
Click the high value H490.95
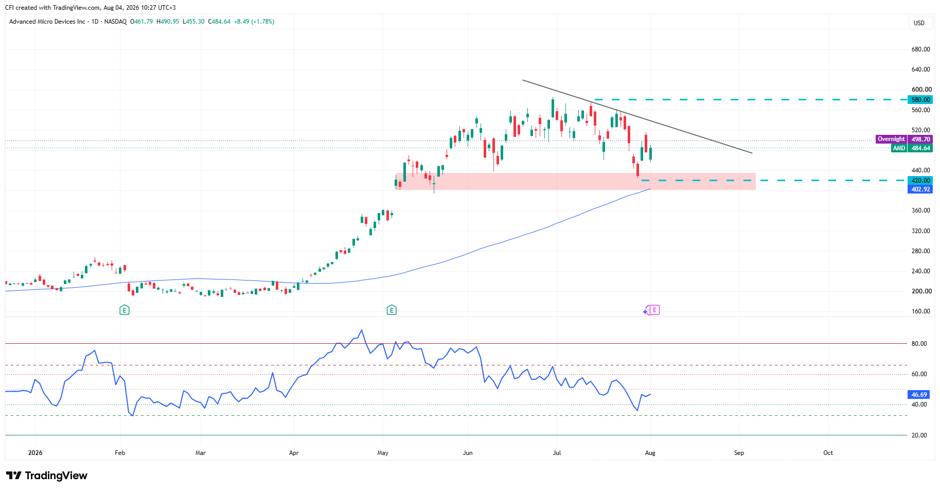(x=167, y=22)
